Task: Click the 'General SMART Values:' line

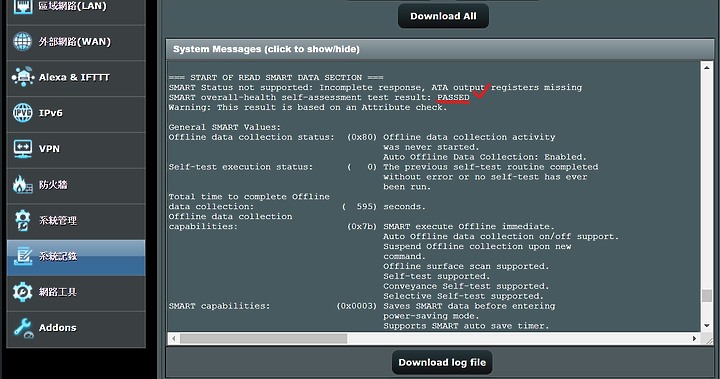Action: coord(225,127)
